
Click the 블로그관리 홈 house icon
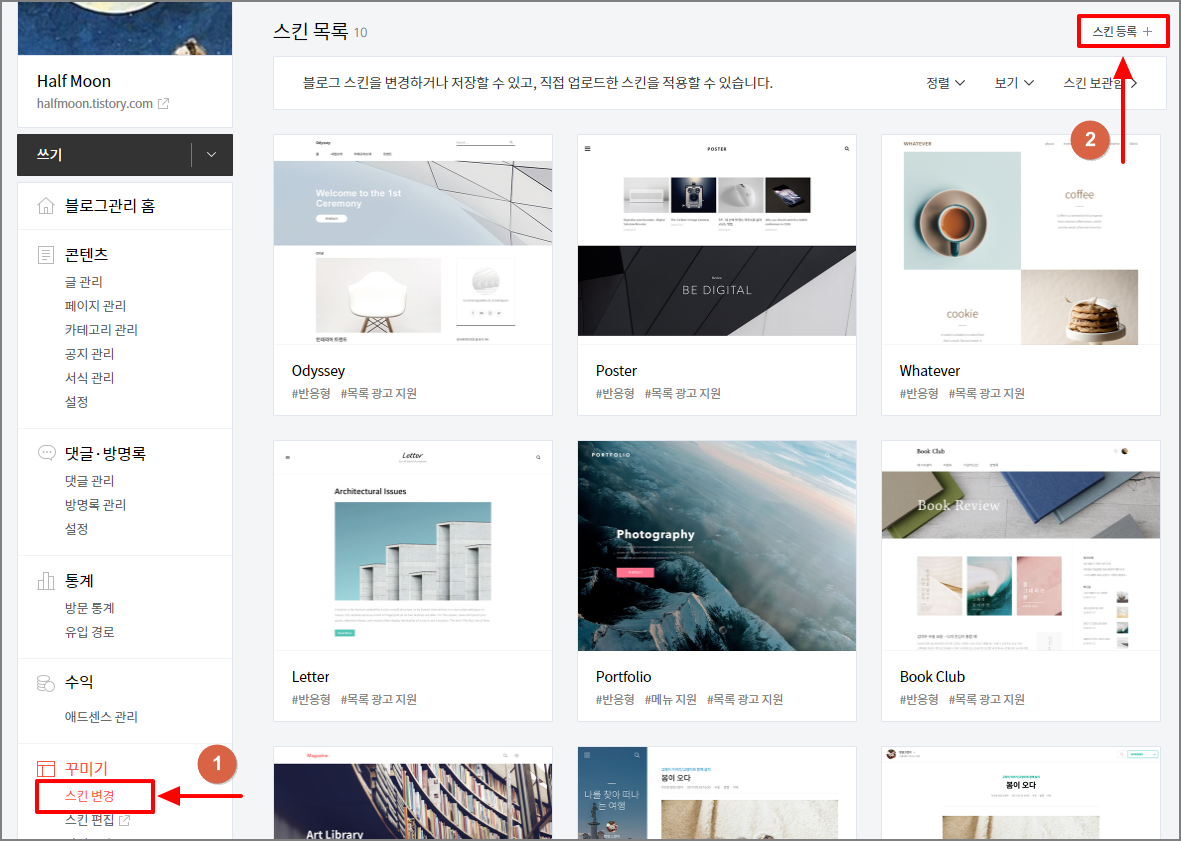click(46, 206)
